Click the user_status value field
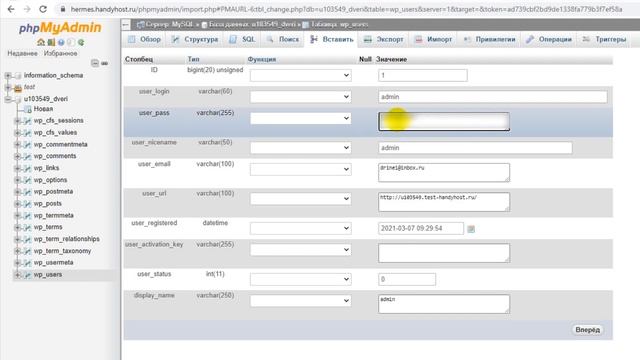The width and height of the screenshot is (640, 360). pos(407,280)
